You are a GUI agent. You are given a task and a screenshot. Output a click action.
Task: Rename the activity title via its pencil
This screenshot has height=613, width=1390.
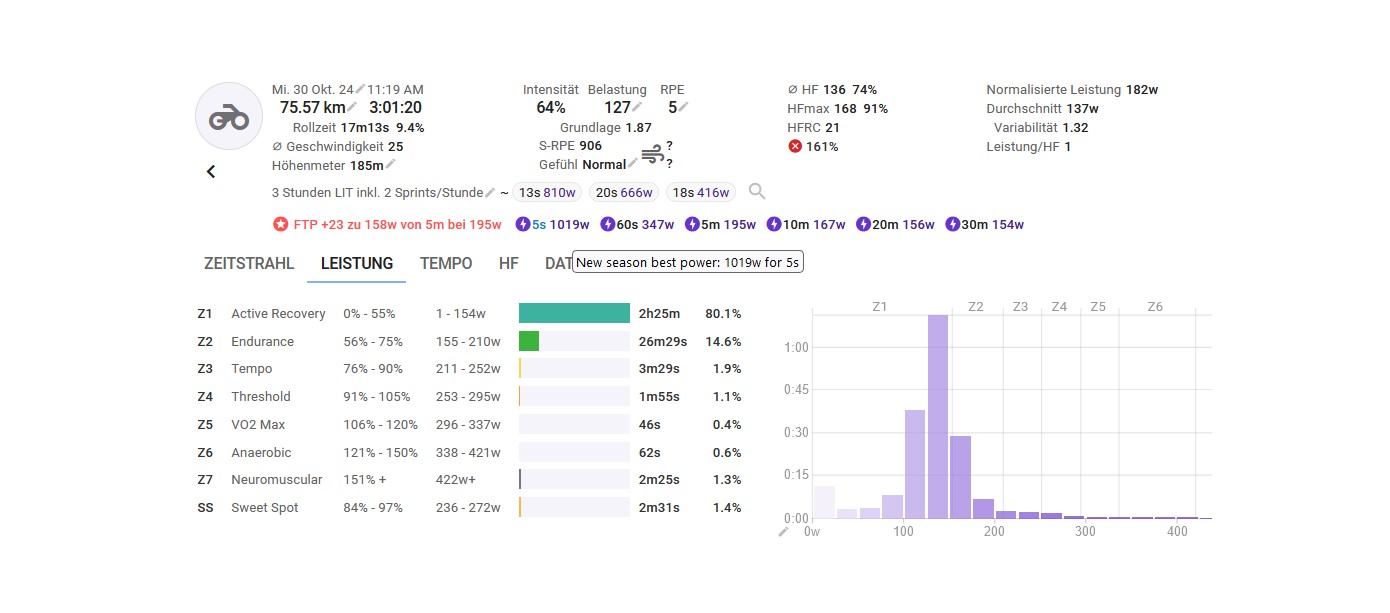490,192
